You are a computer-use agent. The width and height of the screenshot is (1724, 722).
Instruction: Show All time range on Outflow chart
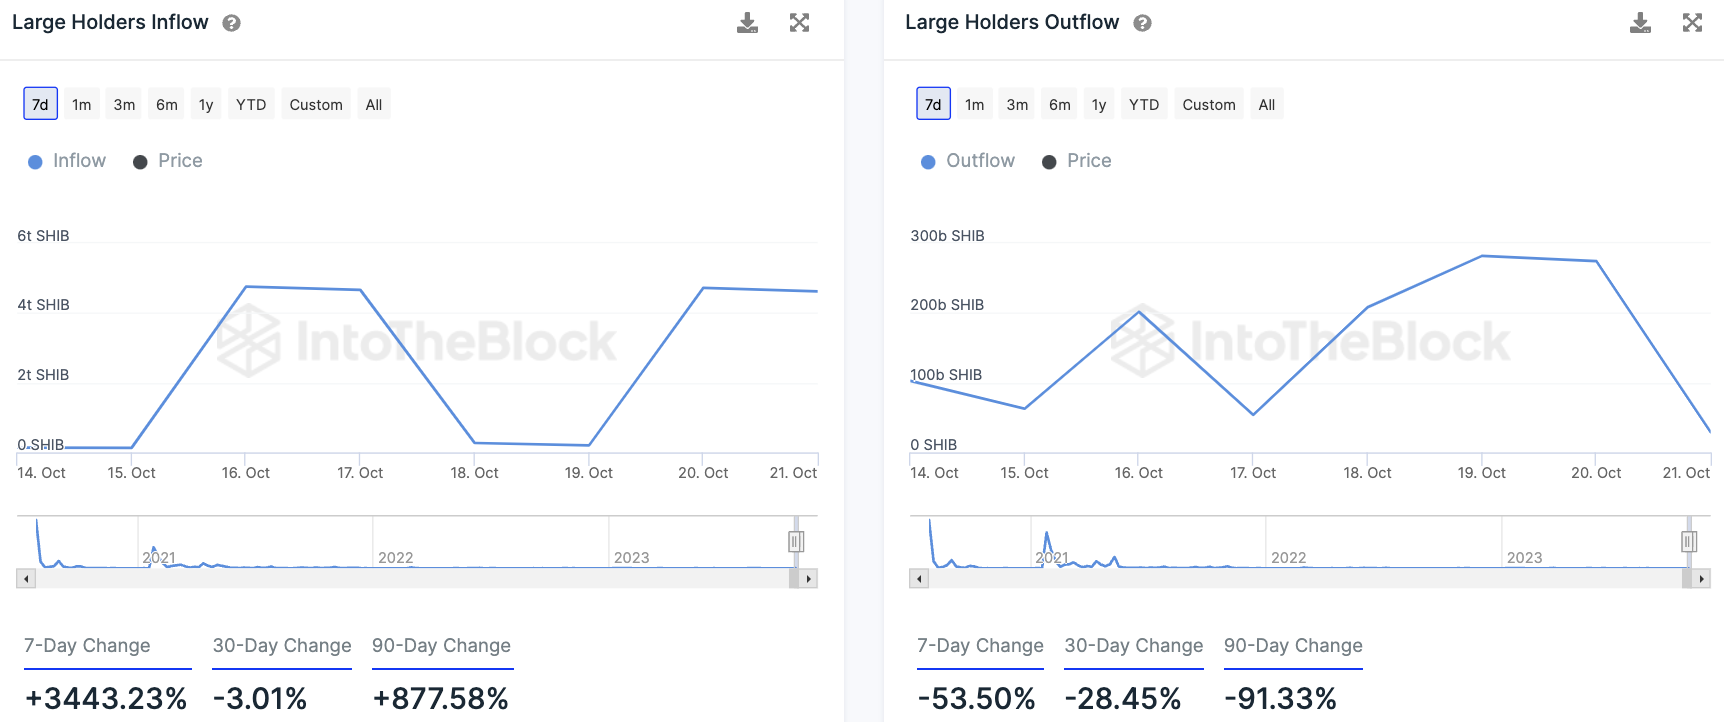point(1266,105)
